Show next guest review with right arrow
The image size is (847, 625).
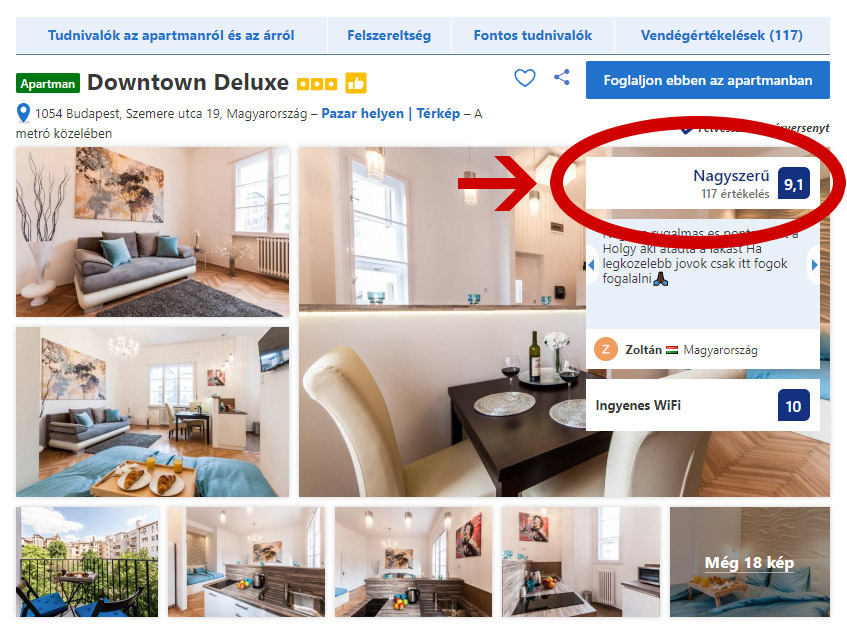(814, 265)
